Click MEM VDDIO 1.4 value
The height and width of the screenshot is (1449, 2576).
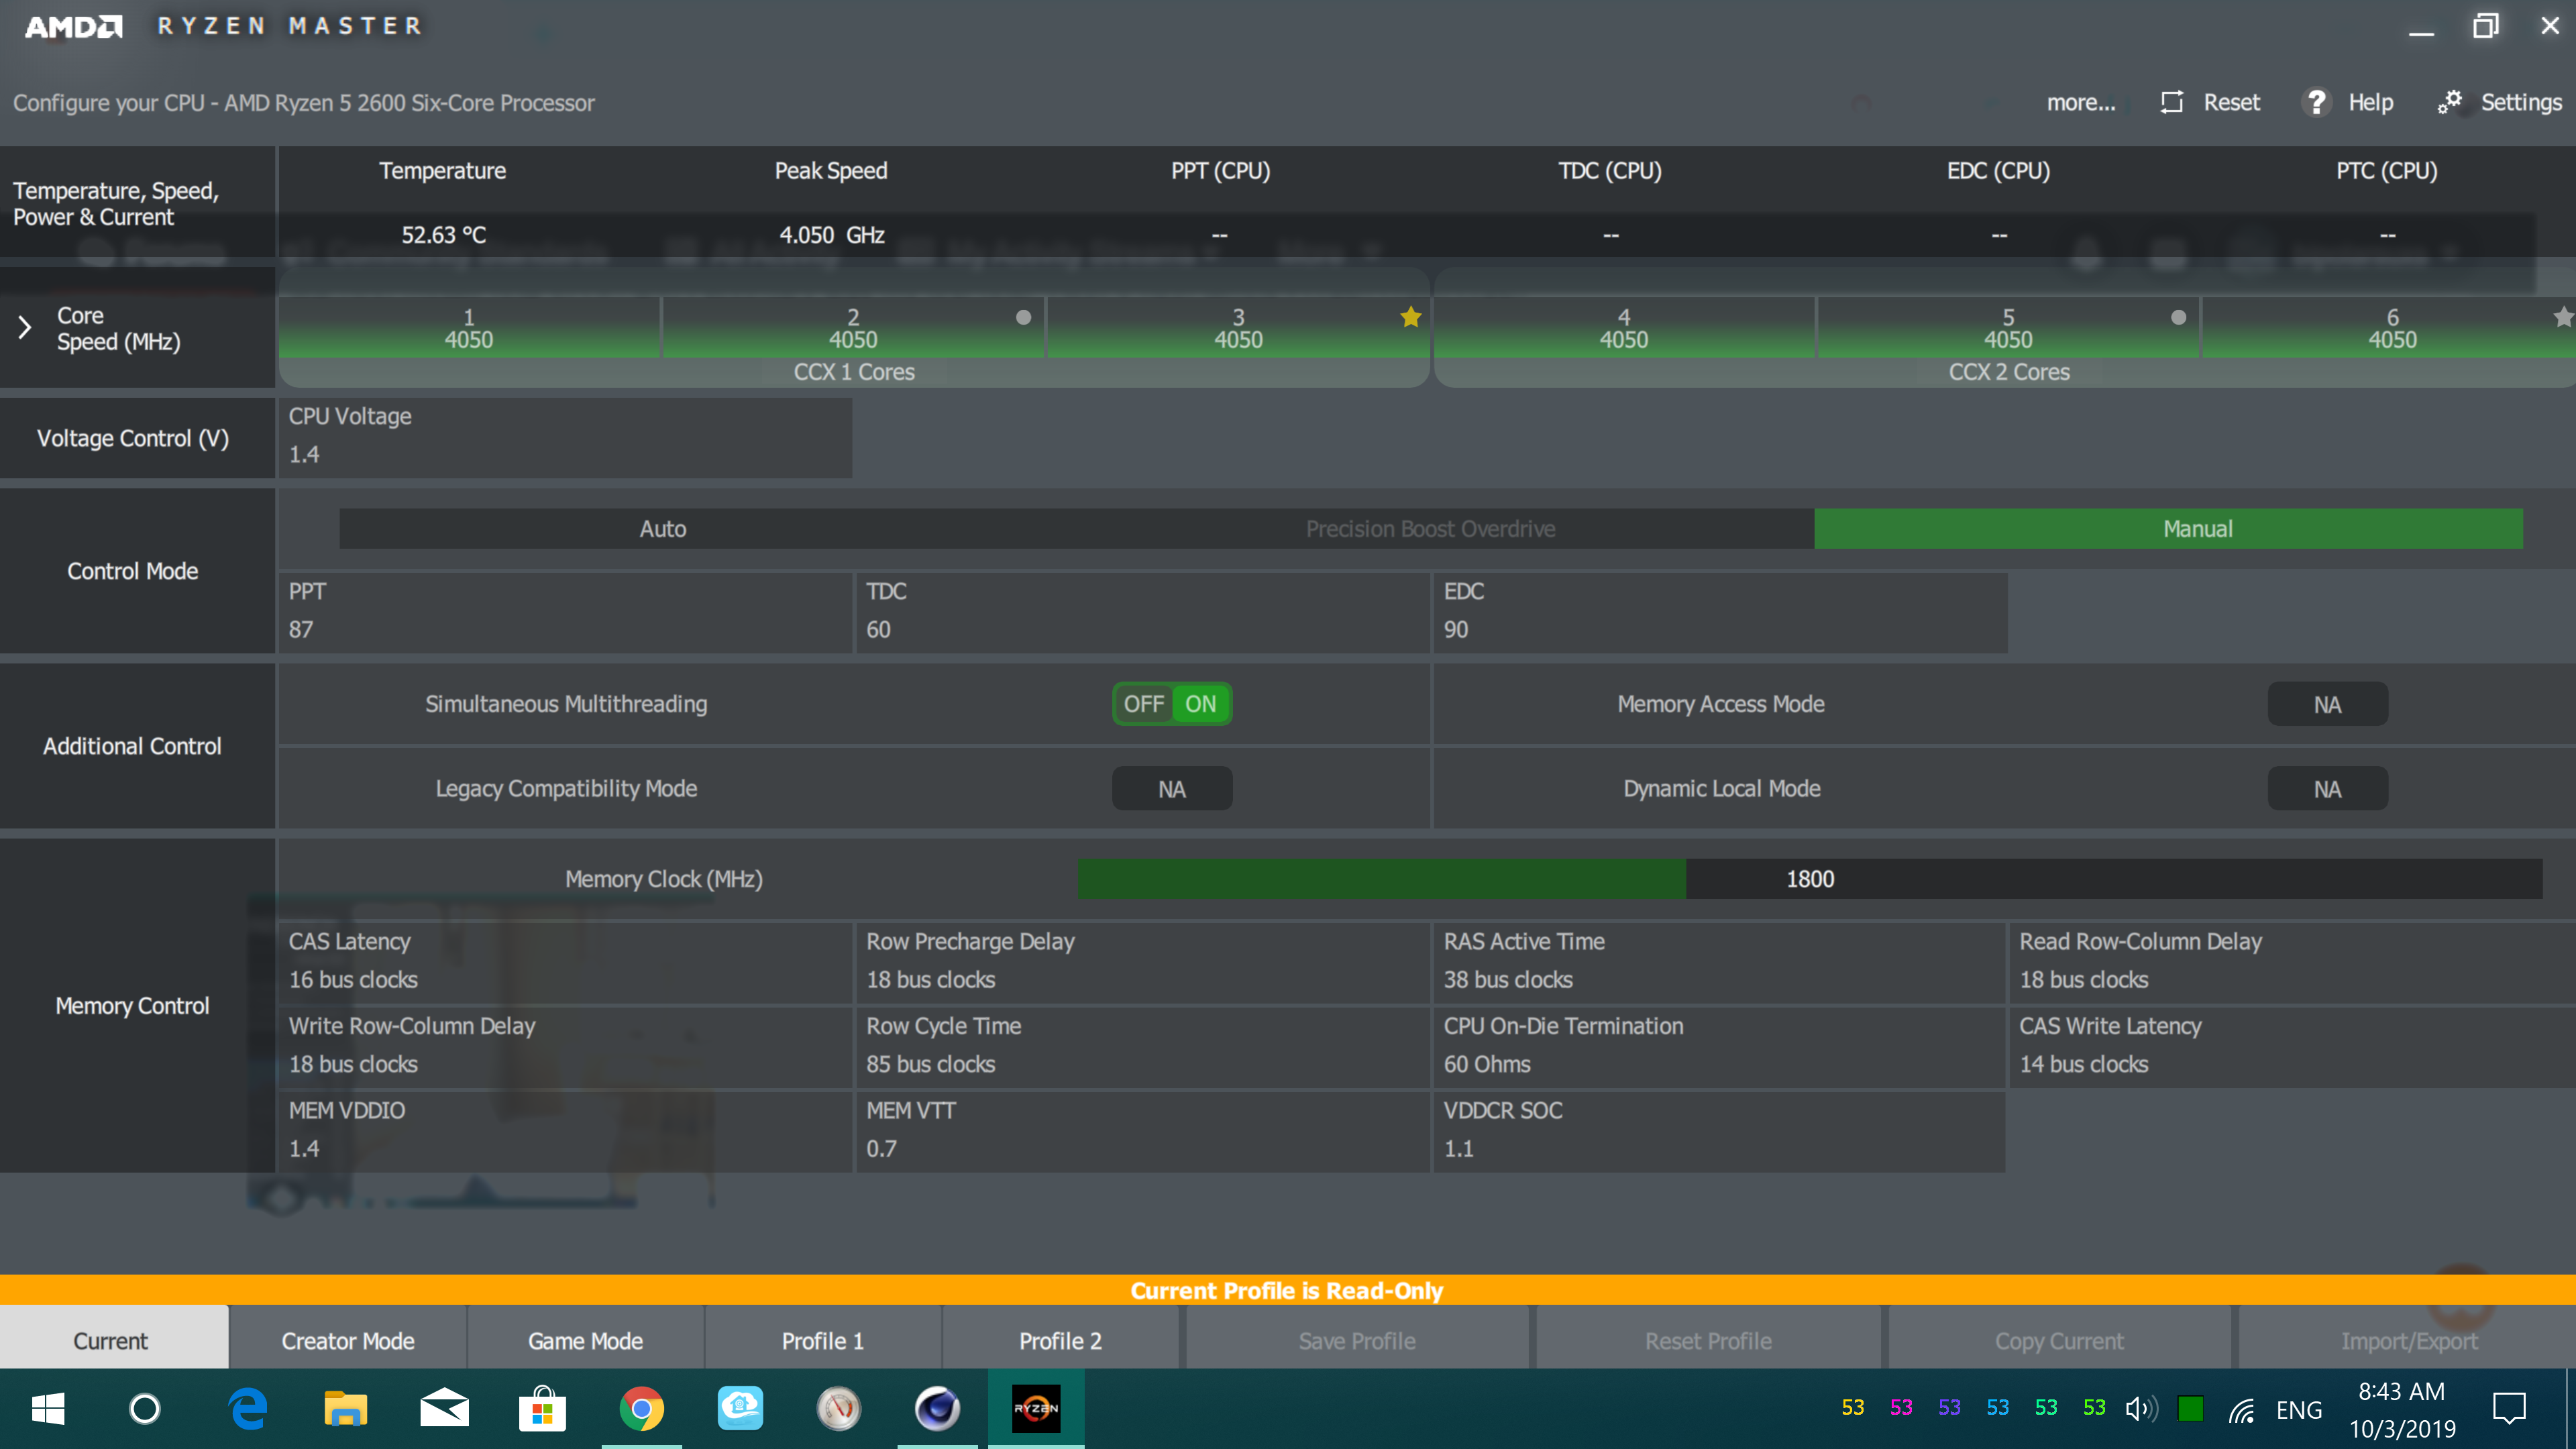565,1131
